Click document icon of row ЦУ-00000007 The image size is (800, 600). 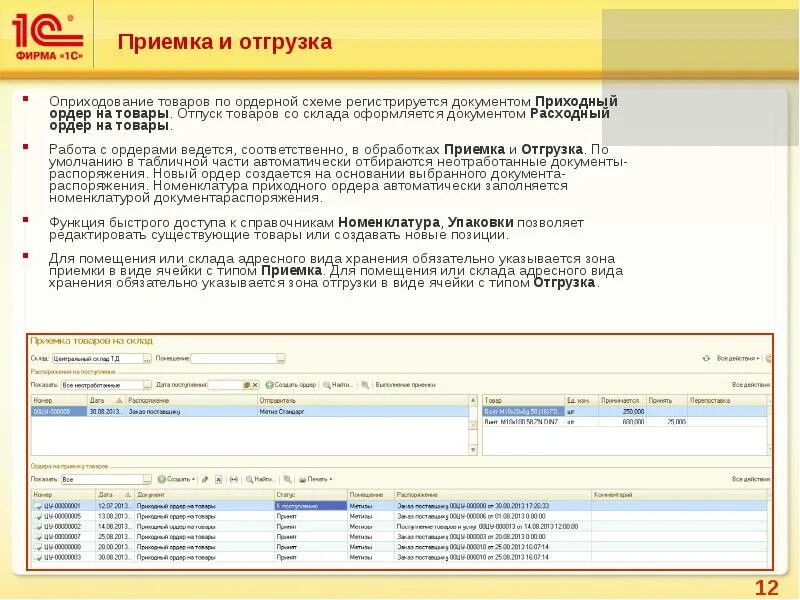pos(37,537)
